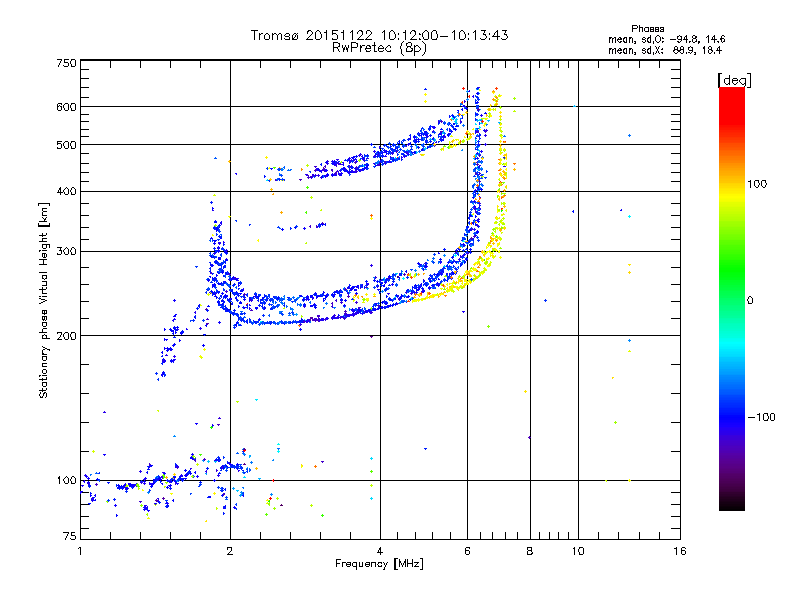Click the '4' frequency axis tick label
Screen dimensions: 800x600
click(x=380, y=551)
